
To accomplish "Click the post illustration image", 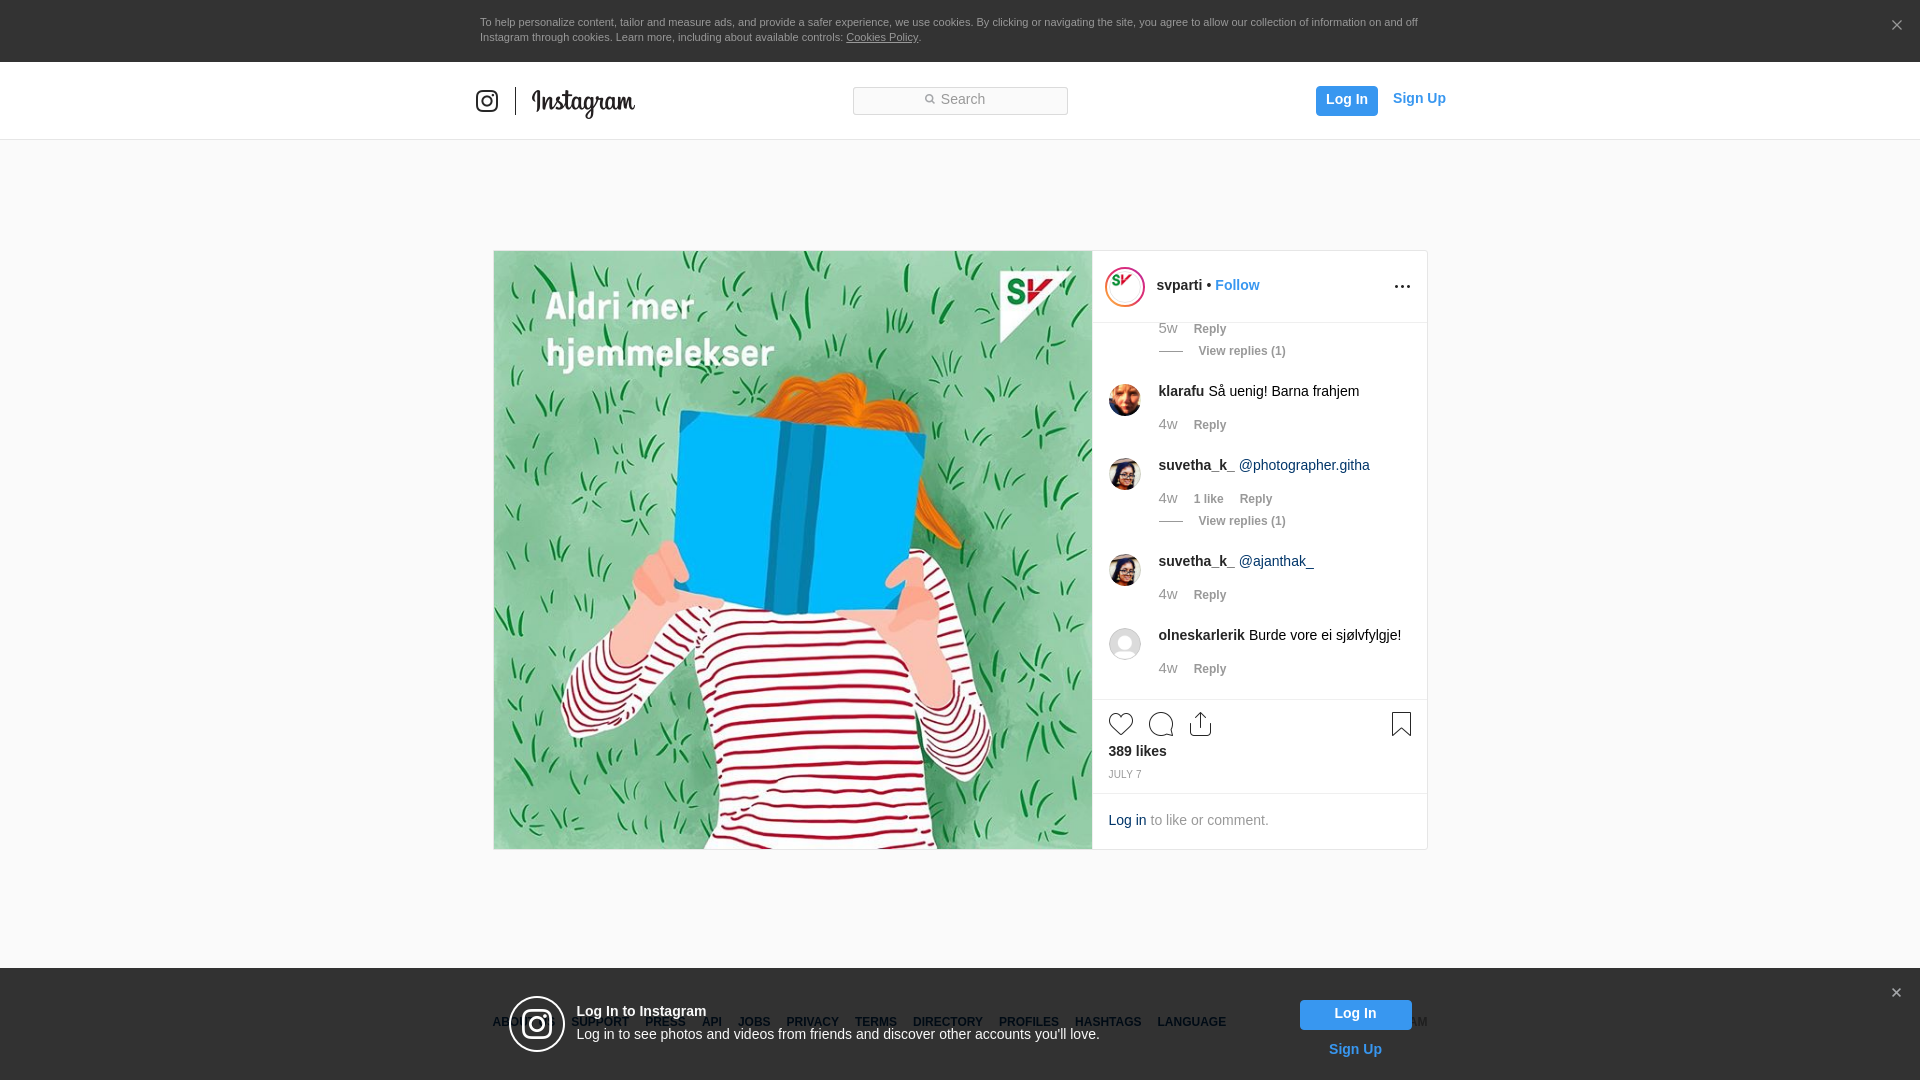I will click(x=793, y=550).
